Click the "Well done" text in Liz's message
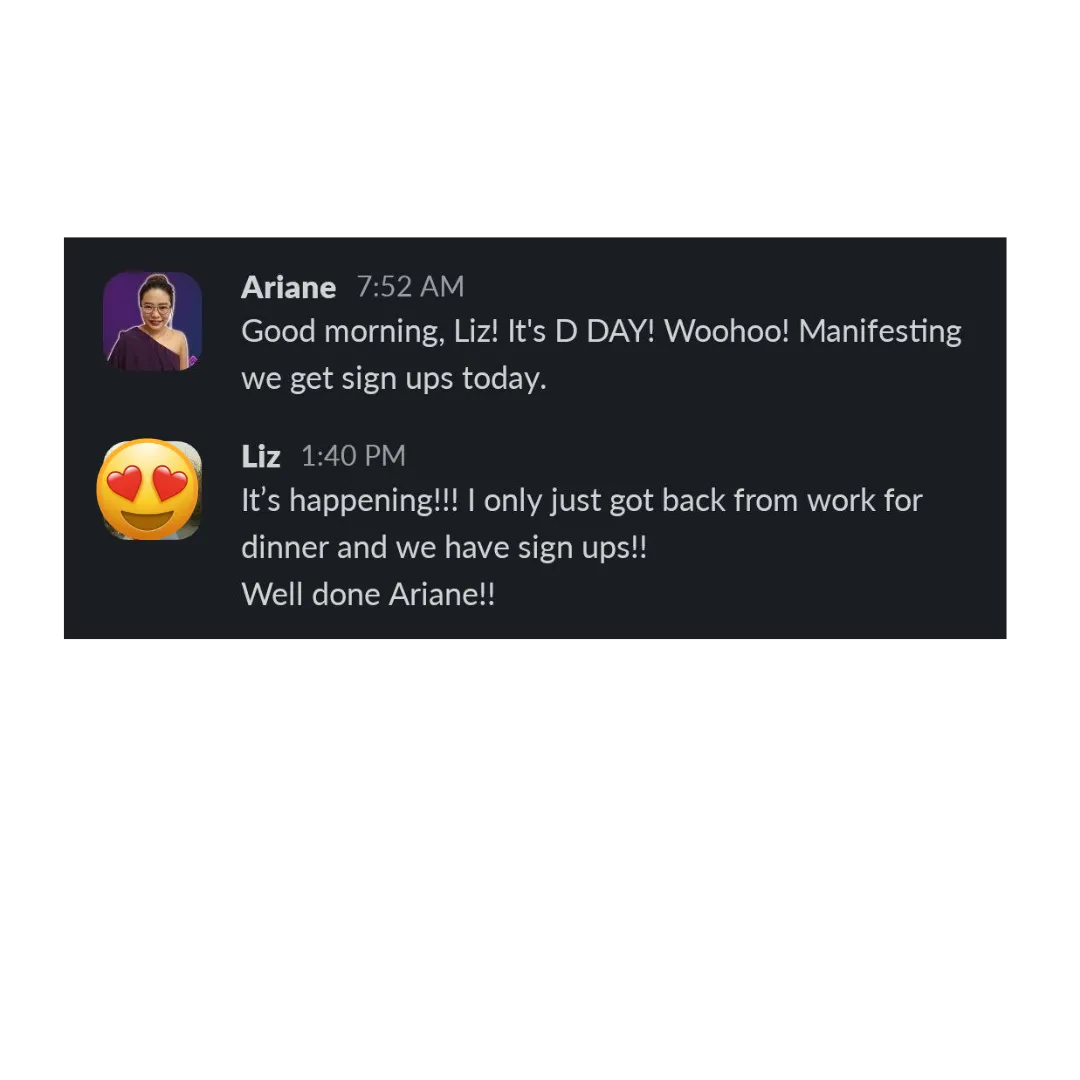Viewport: 1080px width, 1080px height. [311, 594]
